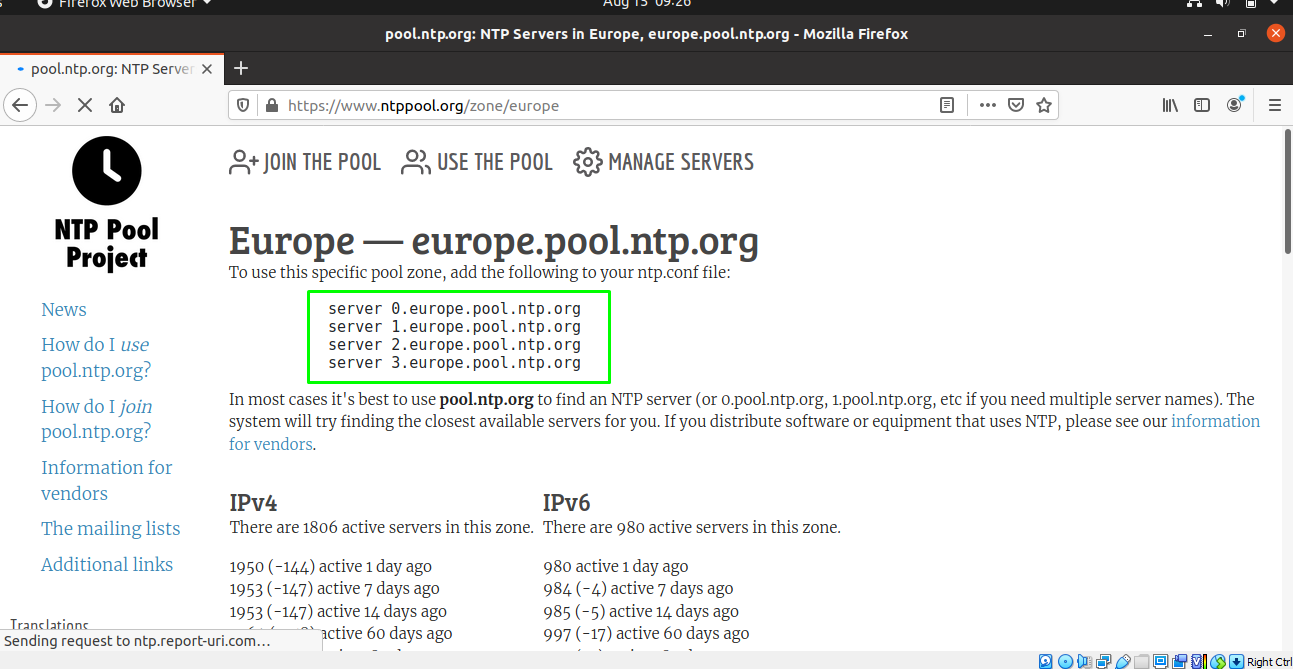Stop loading the page with the X button
Screen dimensions: 1293x669
(85, 105)
